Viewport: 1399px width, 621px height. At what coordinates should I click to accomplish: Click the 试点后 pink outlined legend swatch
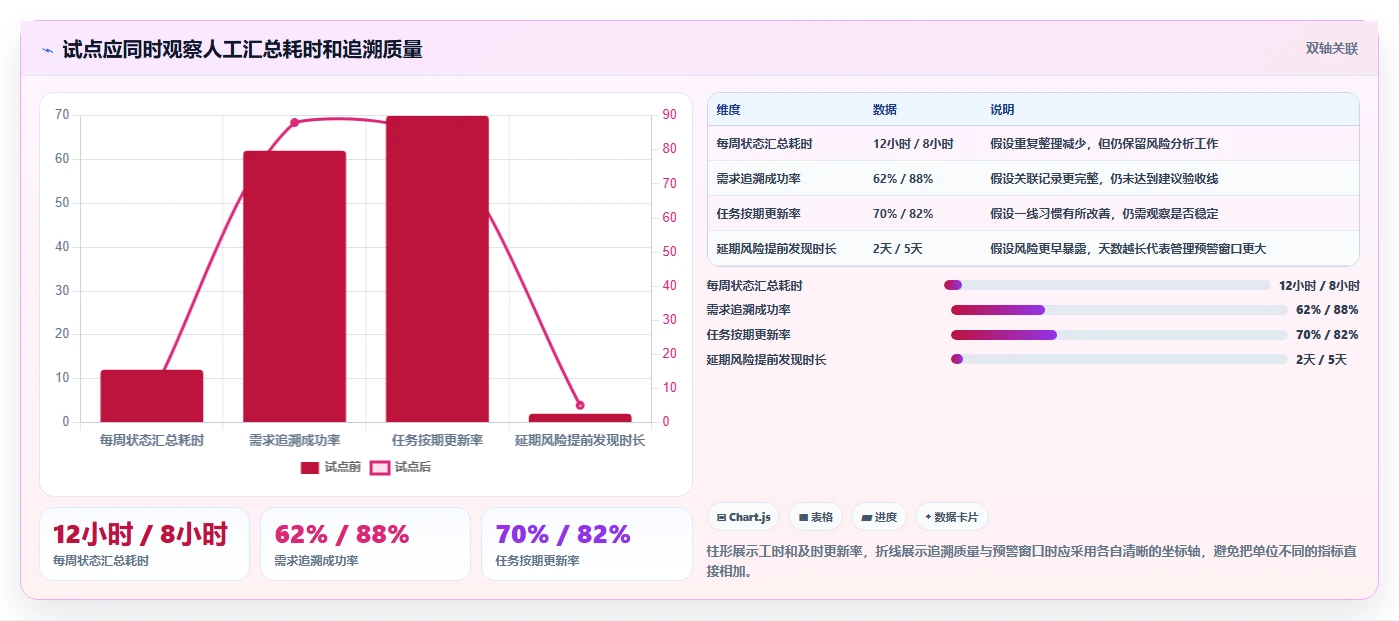coord(380,467)
